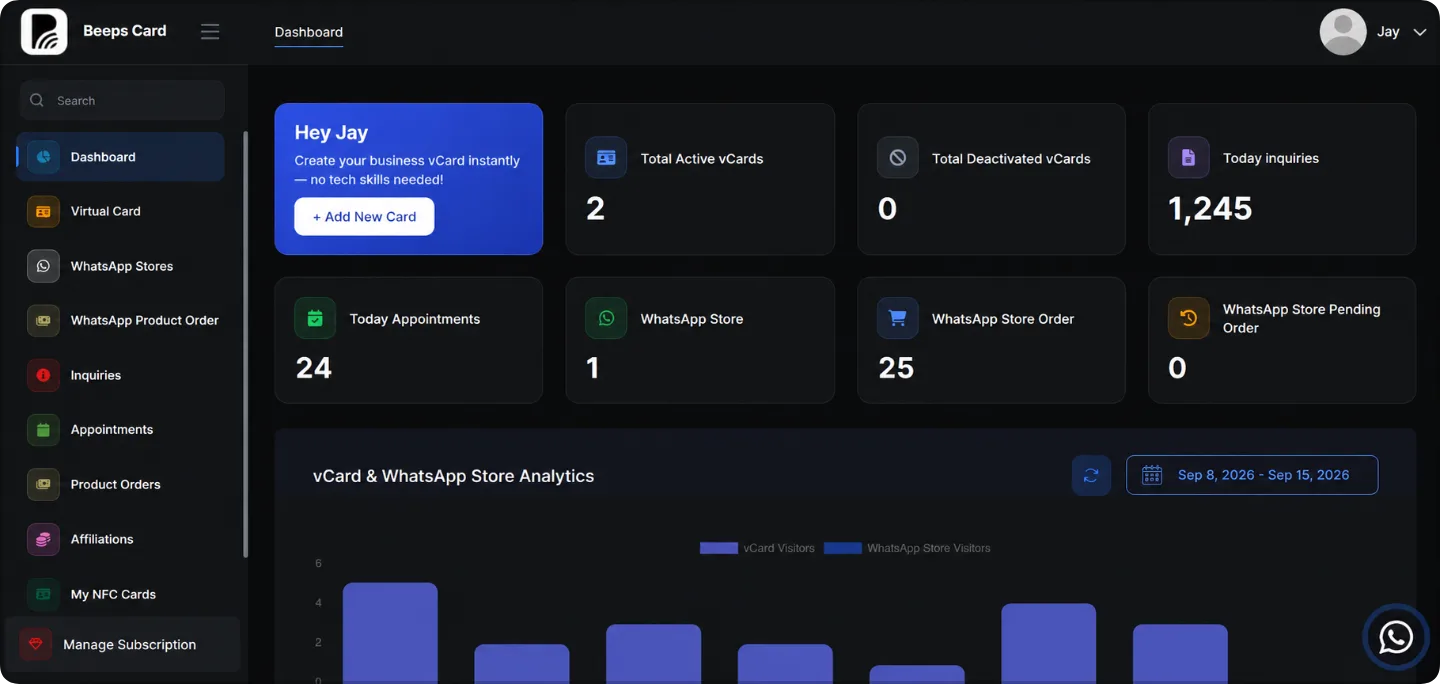Go to Inquiries menu item
The width and height of the screenshot is (1440, 684).
coord(120,375)
